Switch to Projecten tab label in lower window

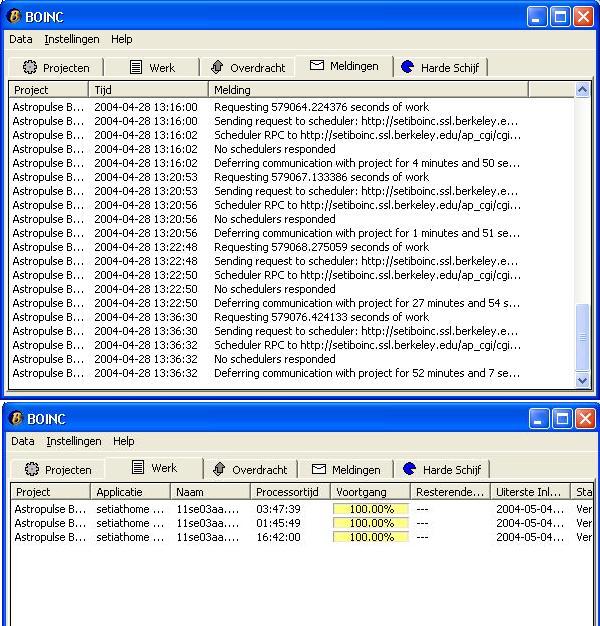pos(68,470)
